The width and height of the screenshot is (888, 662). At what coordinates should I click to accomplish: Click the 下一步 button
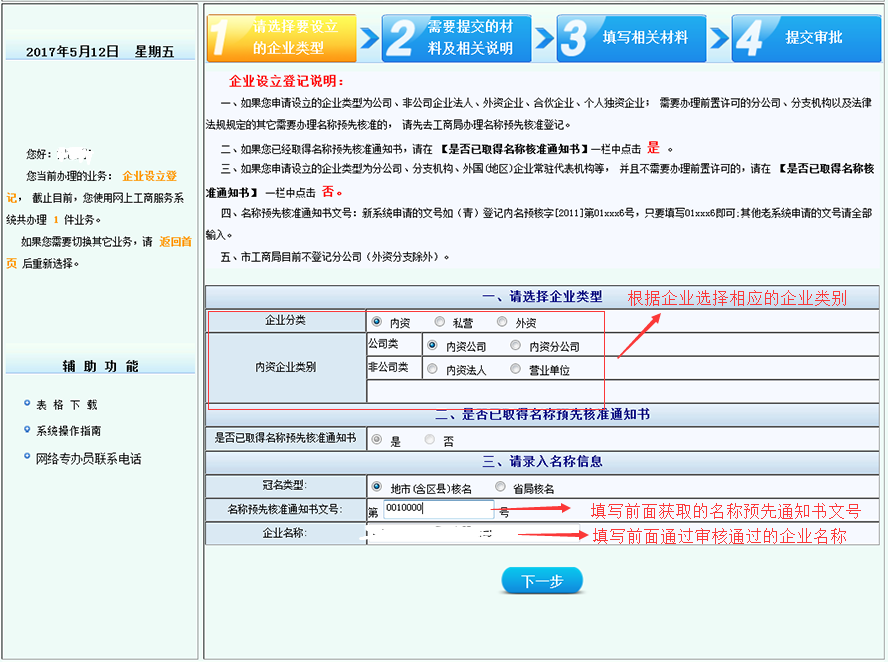click(x=543, y=580)
